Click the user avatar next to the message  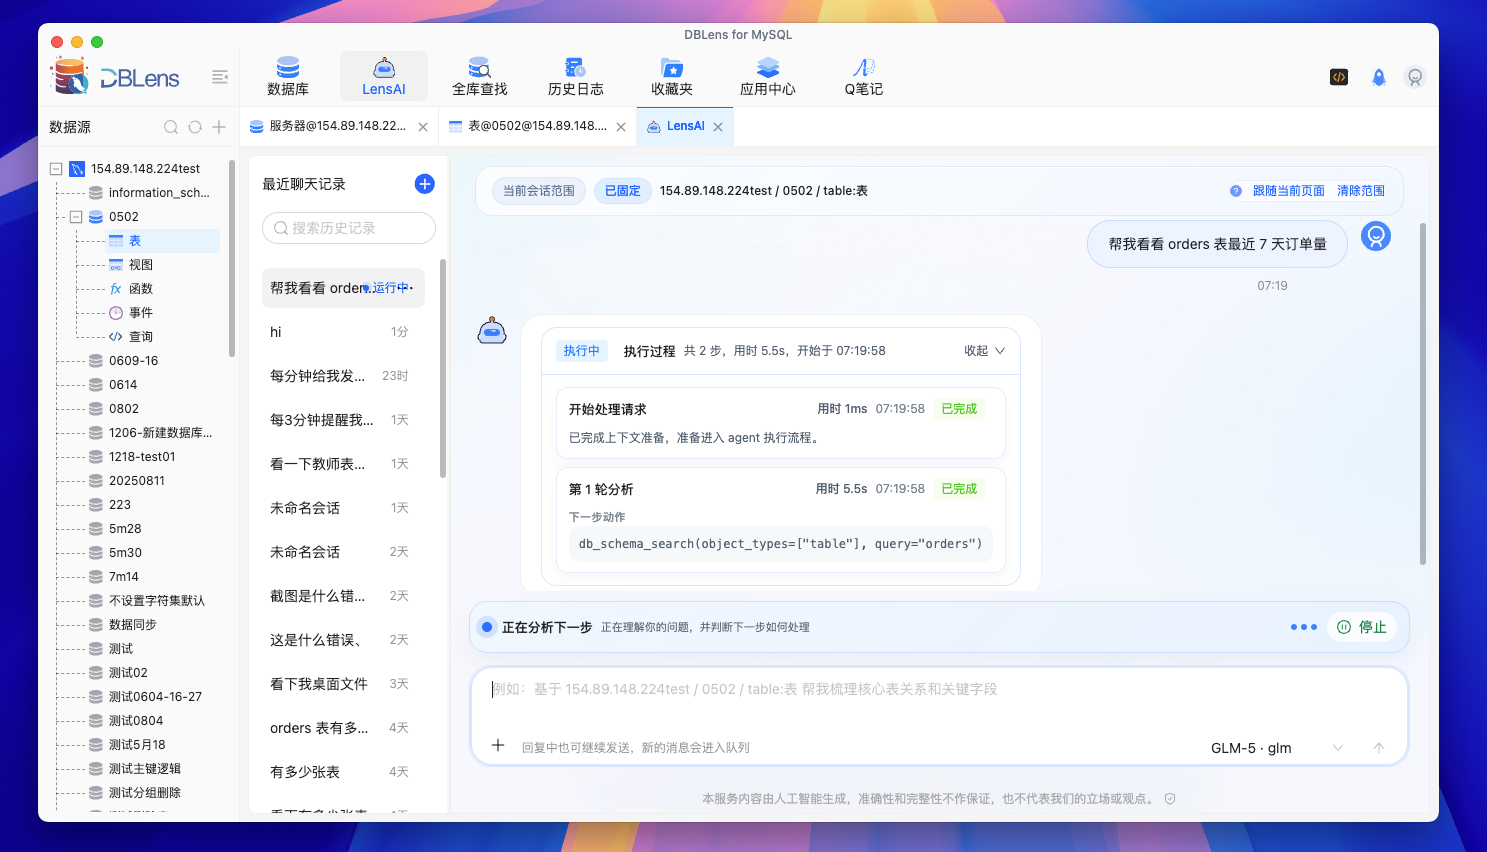[1376, 236]
